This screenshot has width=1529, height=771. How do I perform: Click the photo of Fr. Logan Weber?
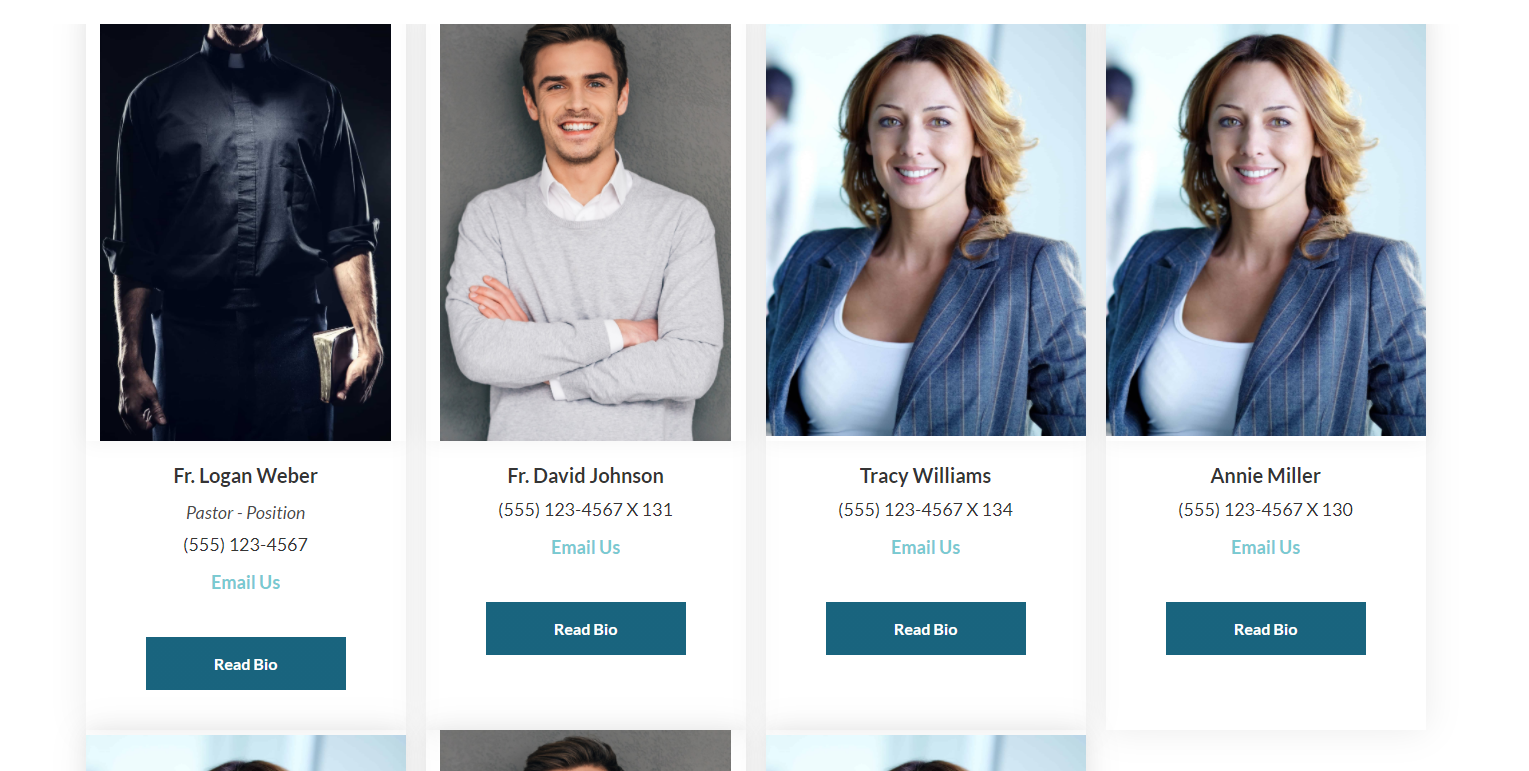click(x=246, y=232)
